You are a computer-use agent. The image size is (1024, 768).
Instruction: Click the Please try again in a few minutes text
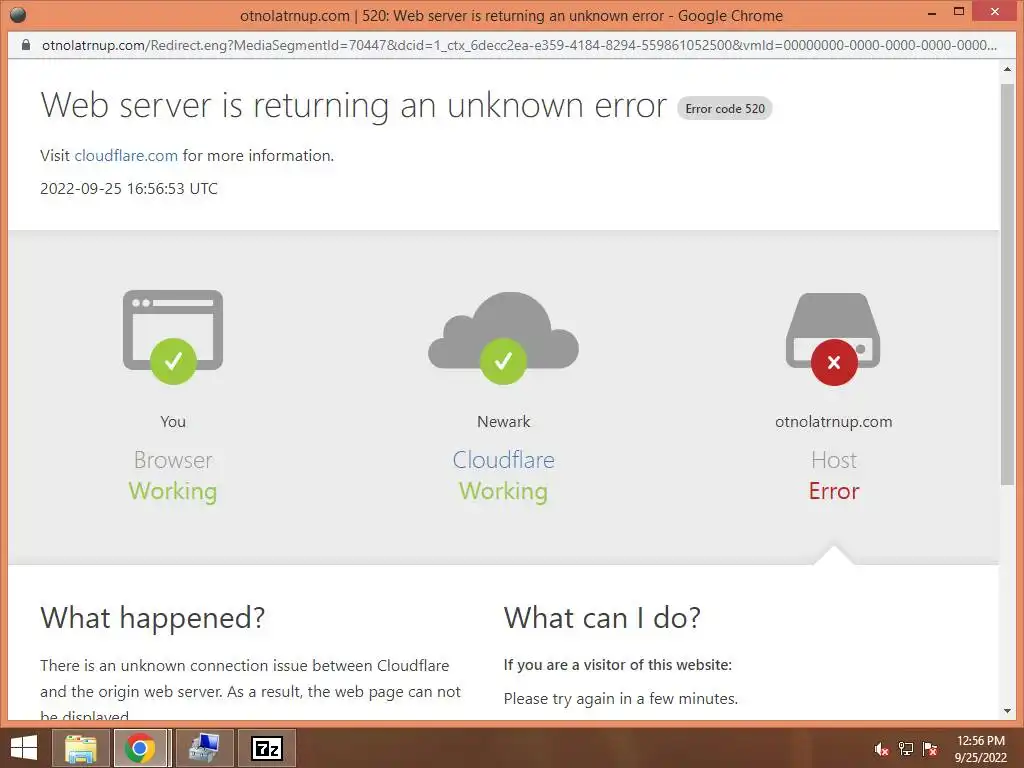(620, 699)
